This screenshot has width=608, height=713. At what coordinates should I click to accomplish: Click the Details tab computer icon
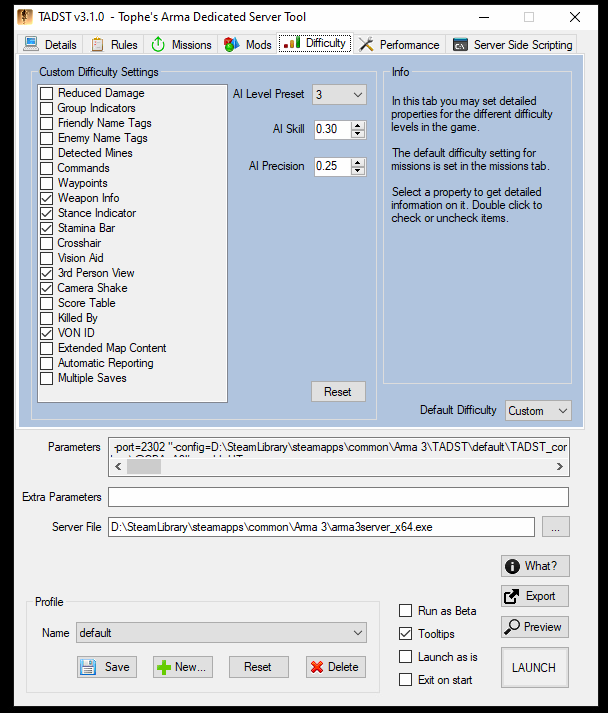tap(31, 44)
